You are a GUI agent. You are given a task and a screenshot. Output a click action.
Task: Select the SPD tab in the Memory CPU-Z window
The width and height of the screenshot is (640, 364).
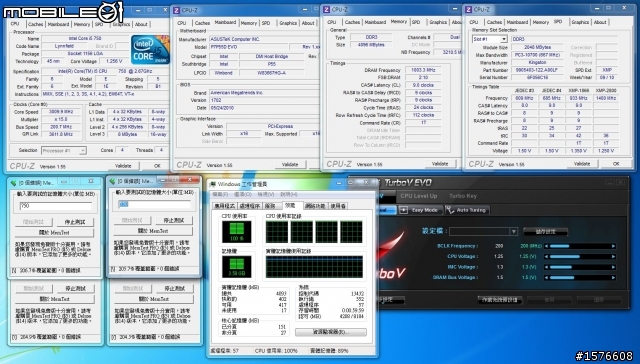click(x=416, y=22)
